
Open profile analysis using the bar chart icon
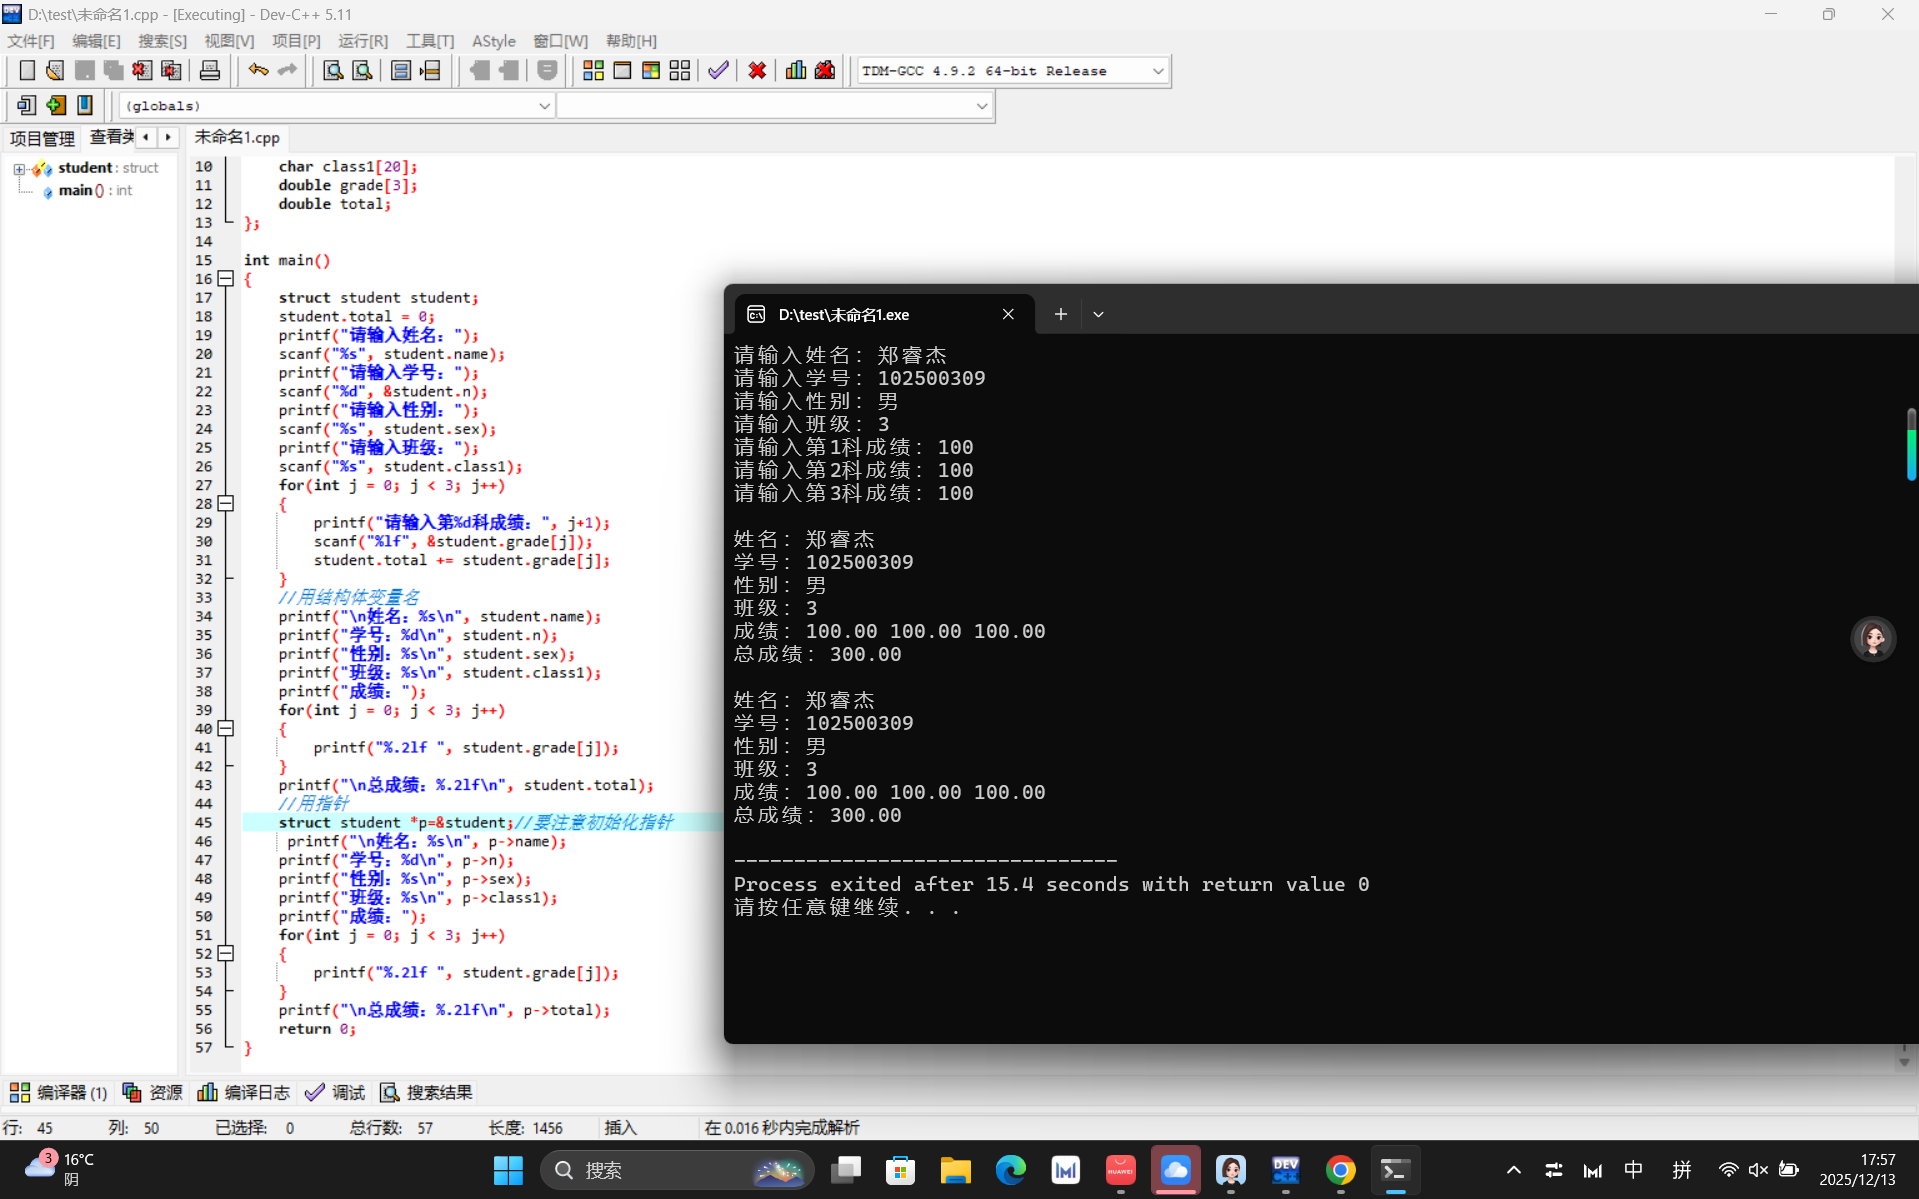tap(796, 70)
